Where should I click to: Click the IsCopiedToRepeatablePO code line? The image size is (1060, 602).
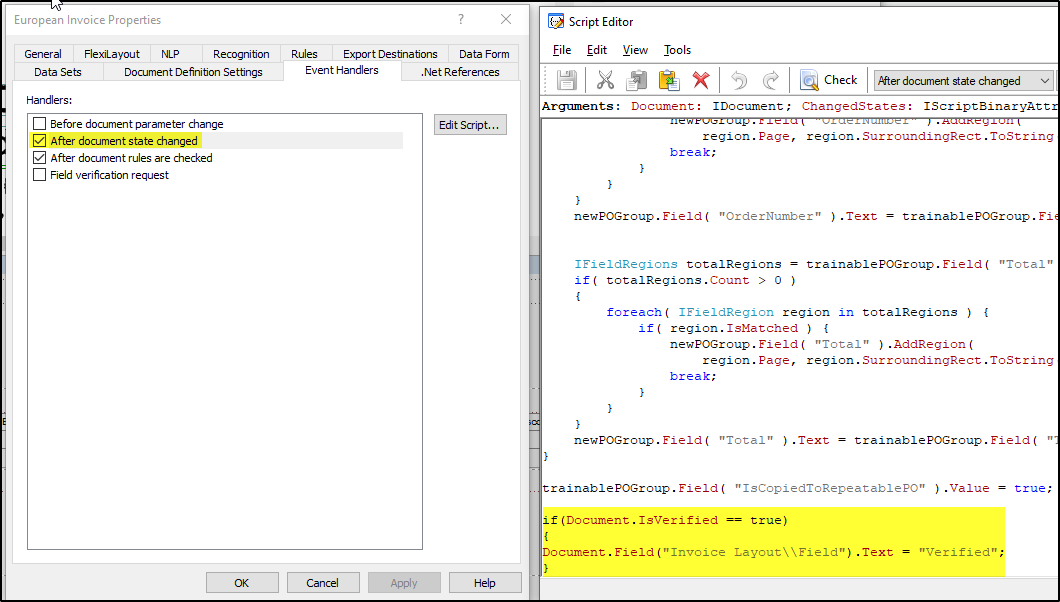click(798, 488)
